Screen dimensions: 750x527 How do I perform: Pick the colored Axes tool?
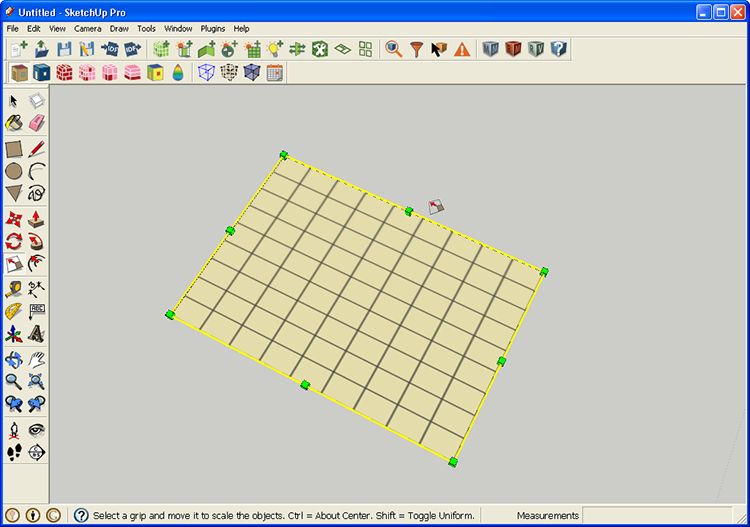click(x=14, y=334)
